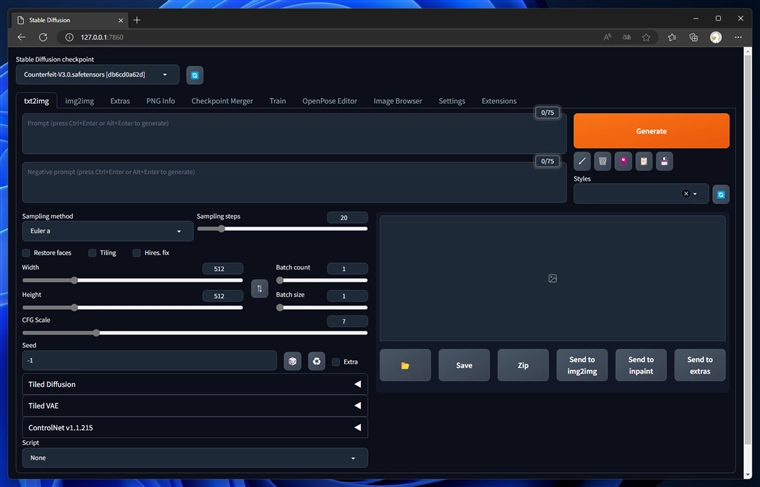Refresh the Stable Diffusion checkpoint list
760x487 pixels.
(x=195, y=75)
